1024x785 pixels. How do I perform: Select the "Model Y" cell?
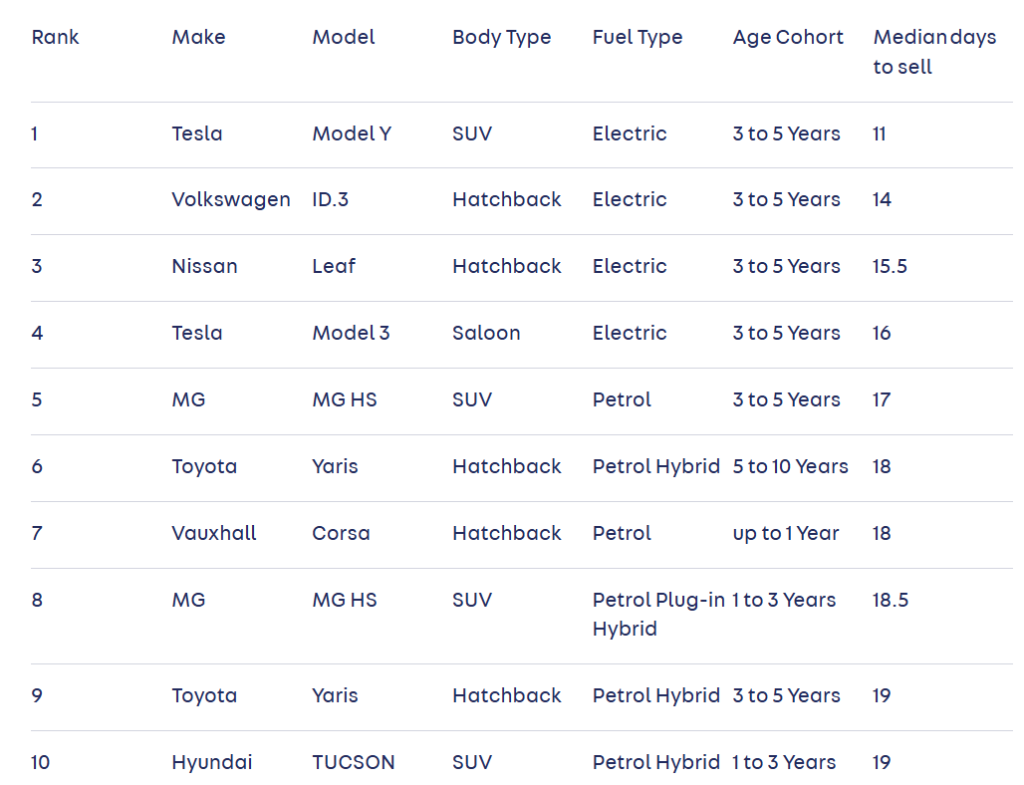[x=351, y=134]
